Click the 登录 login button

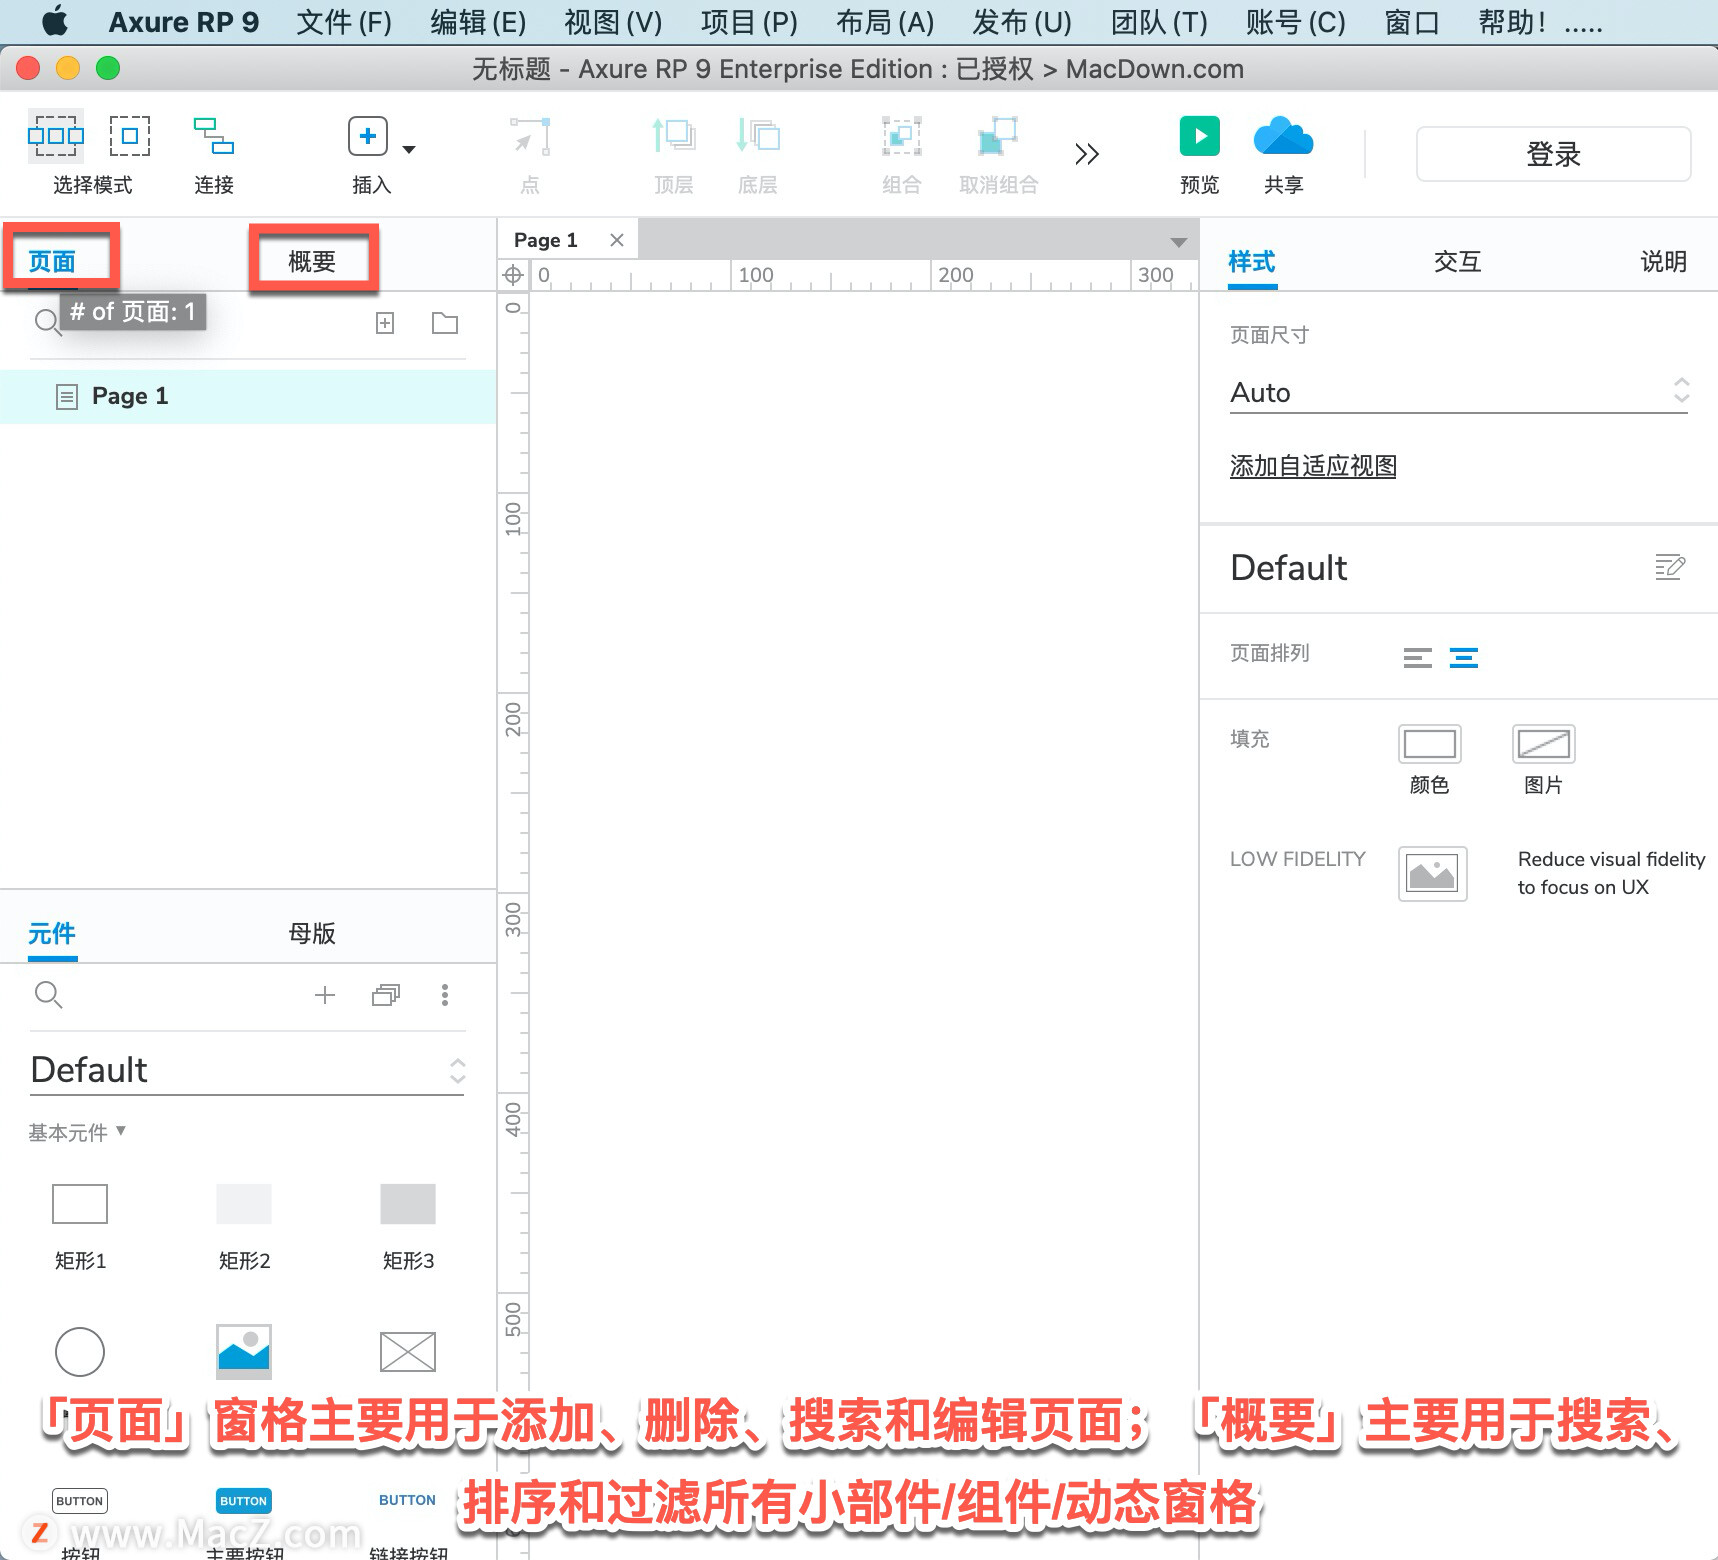click(x=1553, y=154)
